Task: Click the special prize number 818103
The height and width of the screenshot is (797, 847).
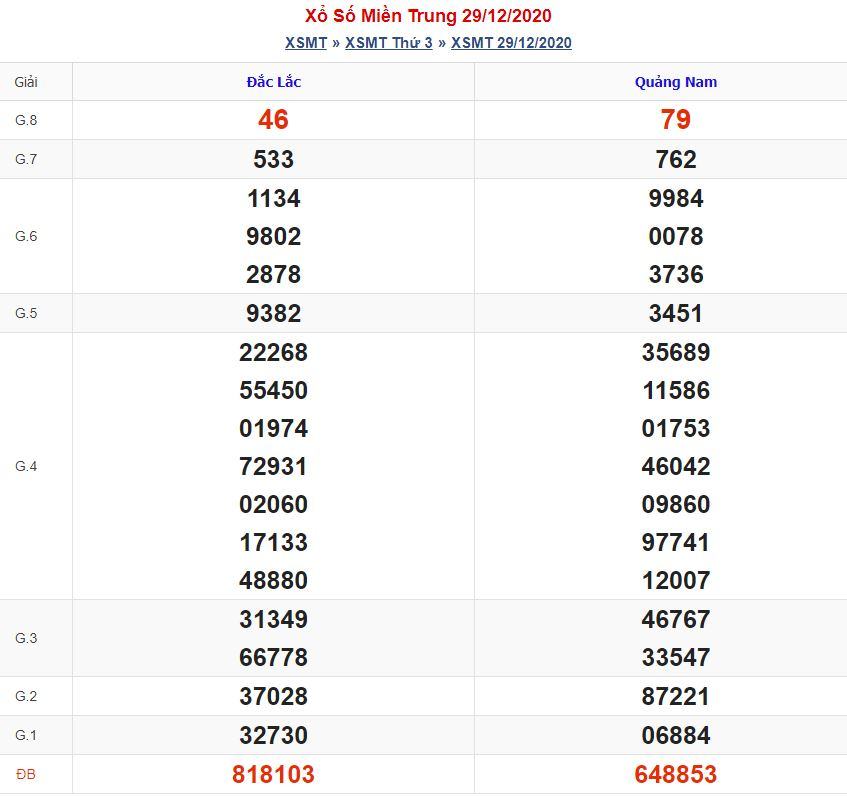Action: [x=273, y=774]
